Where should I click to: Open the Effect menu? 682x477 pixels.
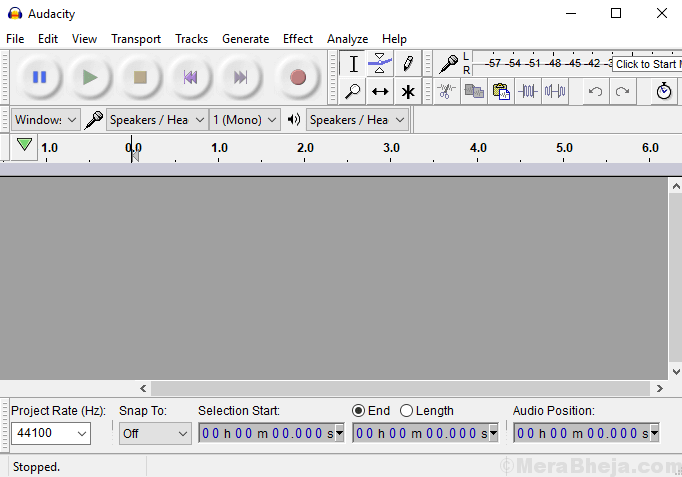(x=298, y=39)
